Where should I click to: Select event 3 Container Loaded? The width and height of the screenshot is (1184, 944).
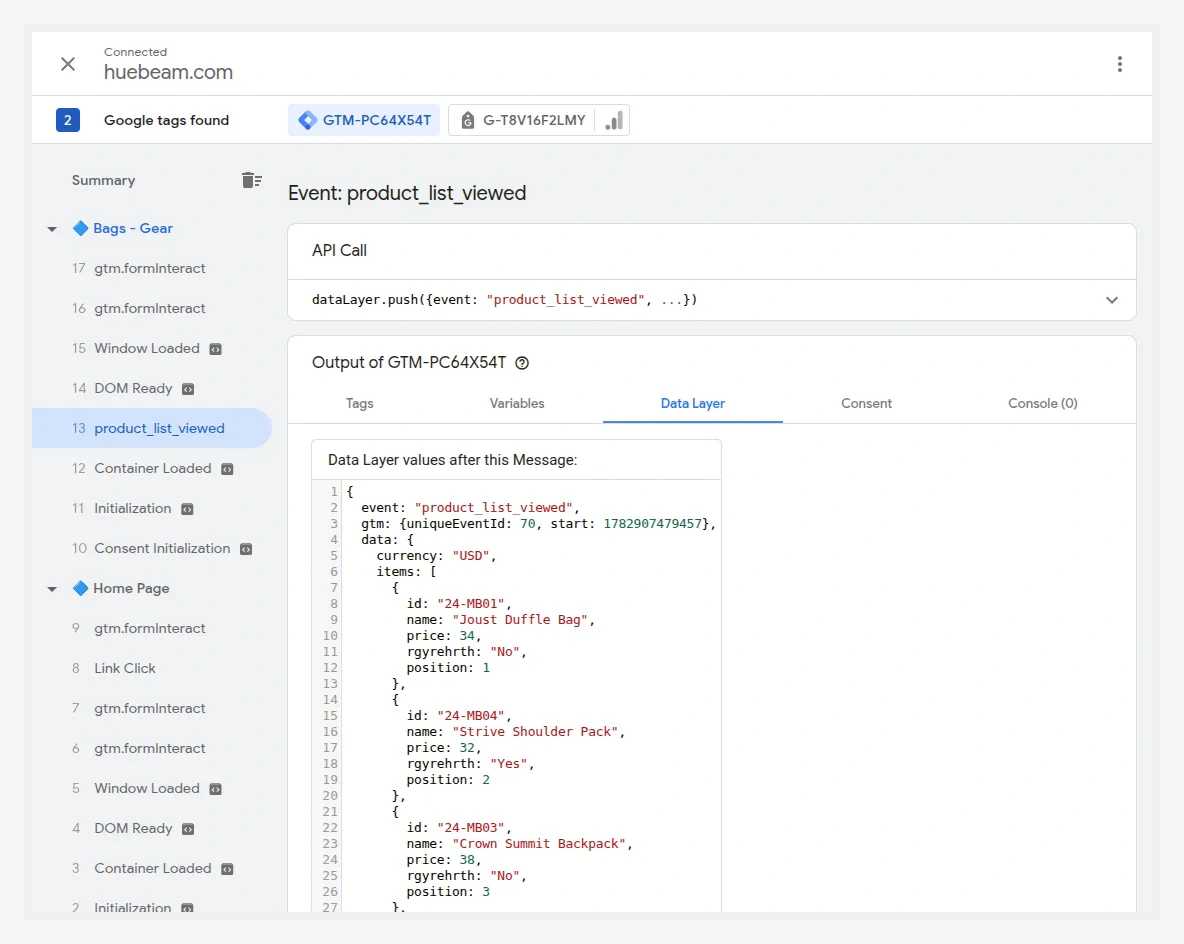[151, 868]
